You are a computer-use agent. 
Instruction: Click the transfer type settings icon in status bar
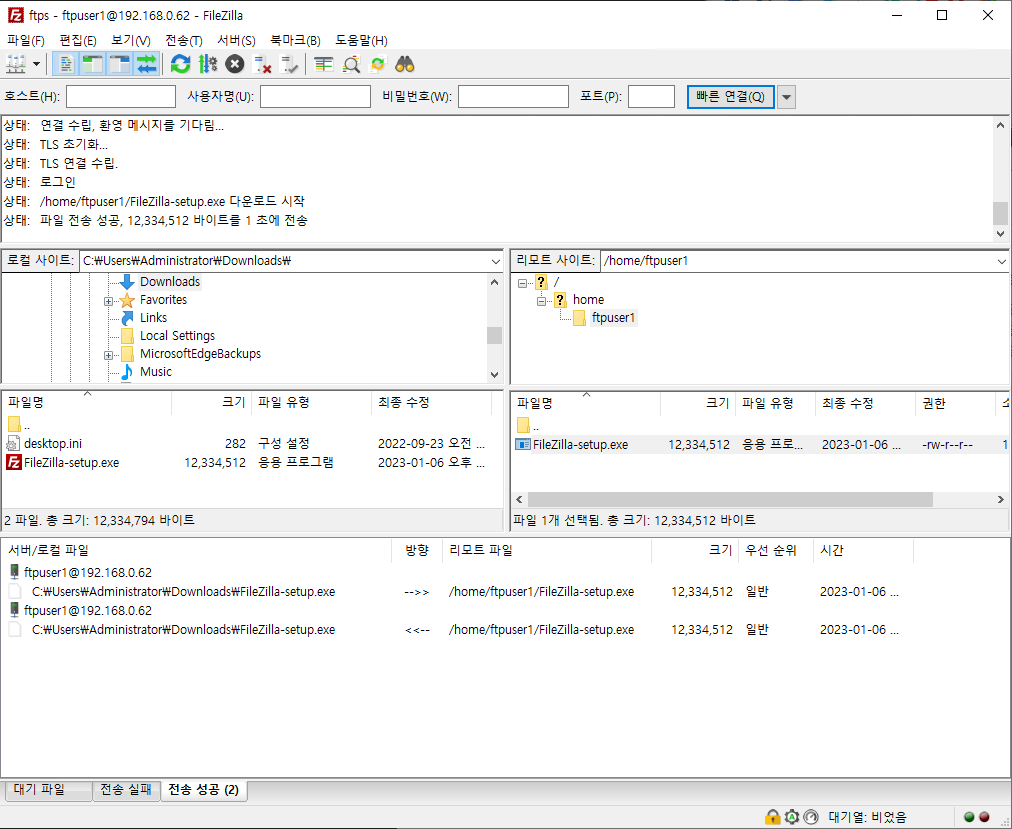792,817
